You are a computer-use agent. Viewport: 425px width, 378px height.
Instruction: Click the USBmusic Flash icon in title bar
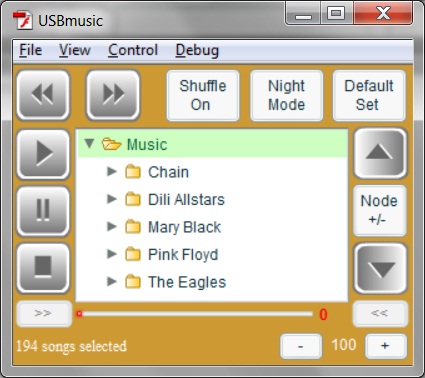click(x=23, y=20)
